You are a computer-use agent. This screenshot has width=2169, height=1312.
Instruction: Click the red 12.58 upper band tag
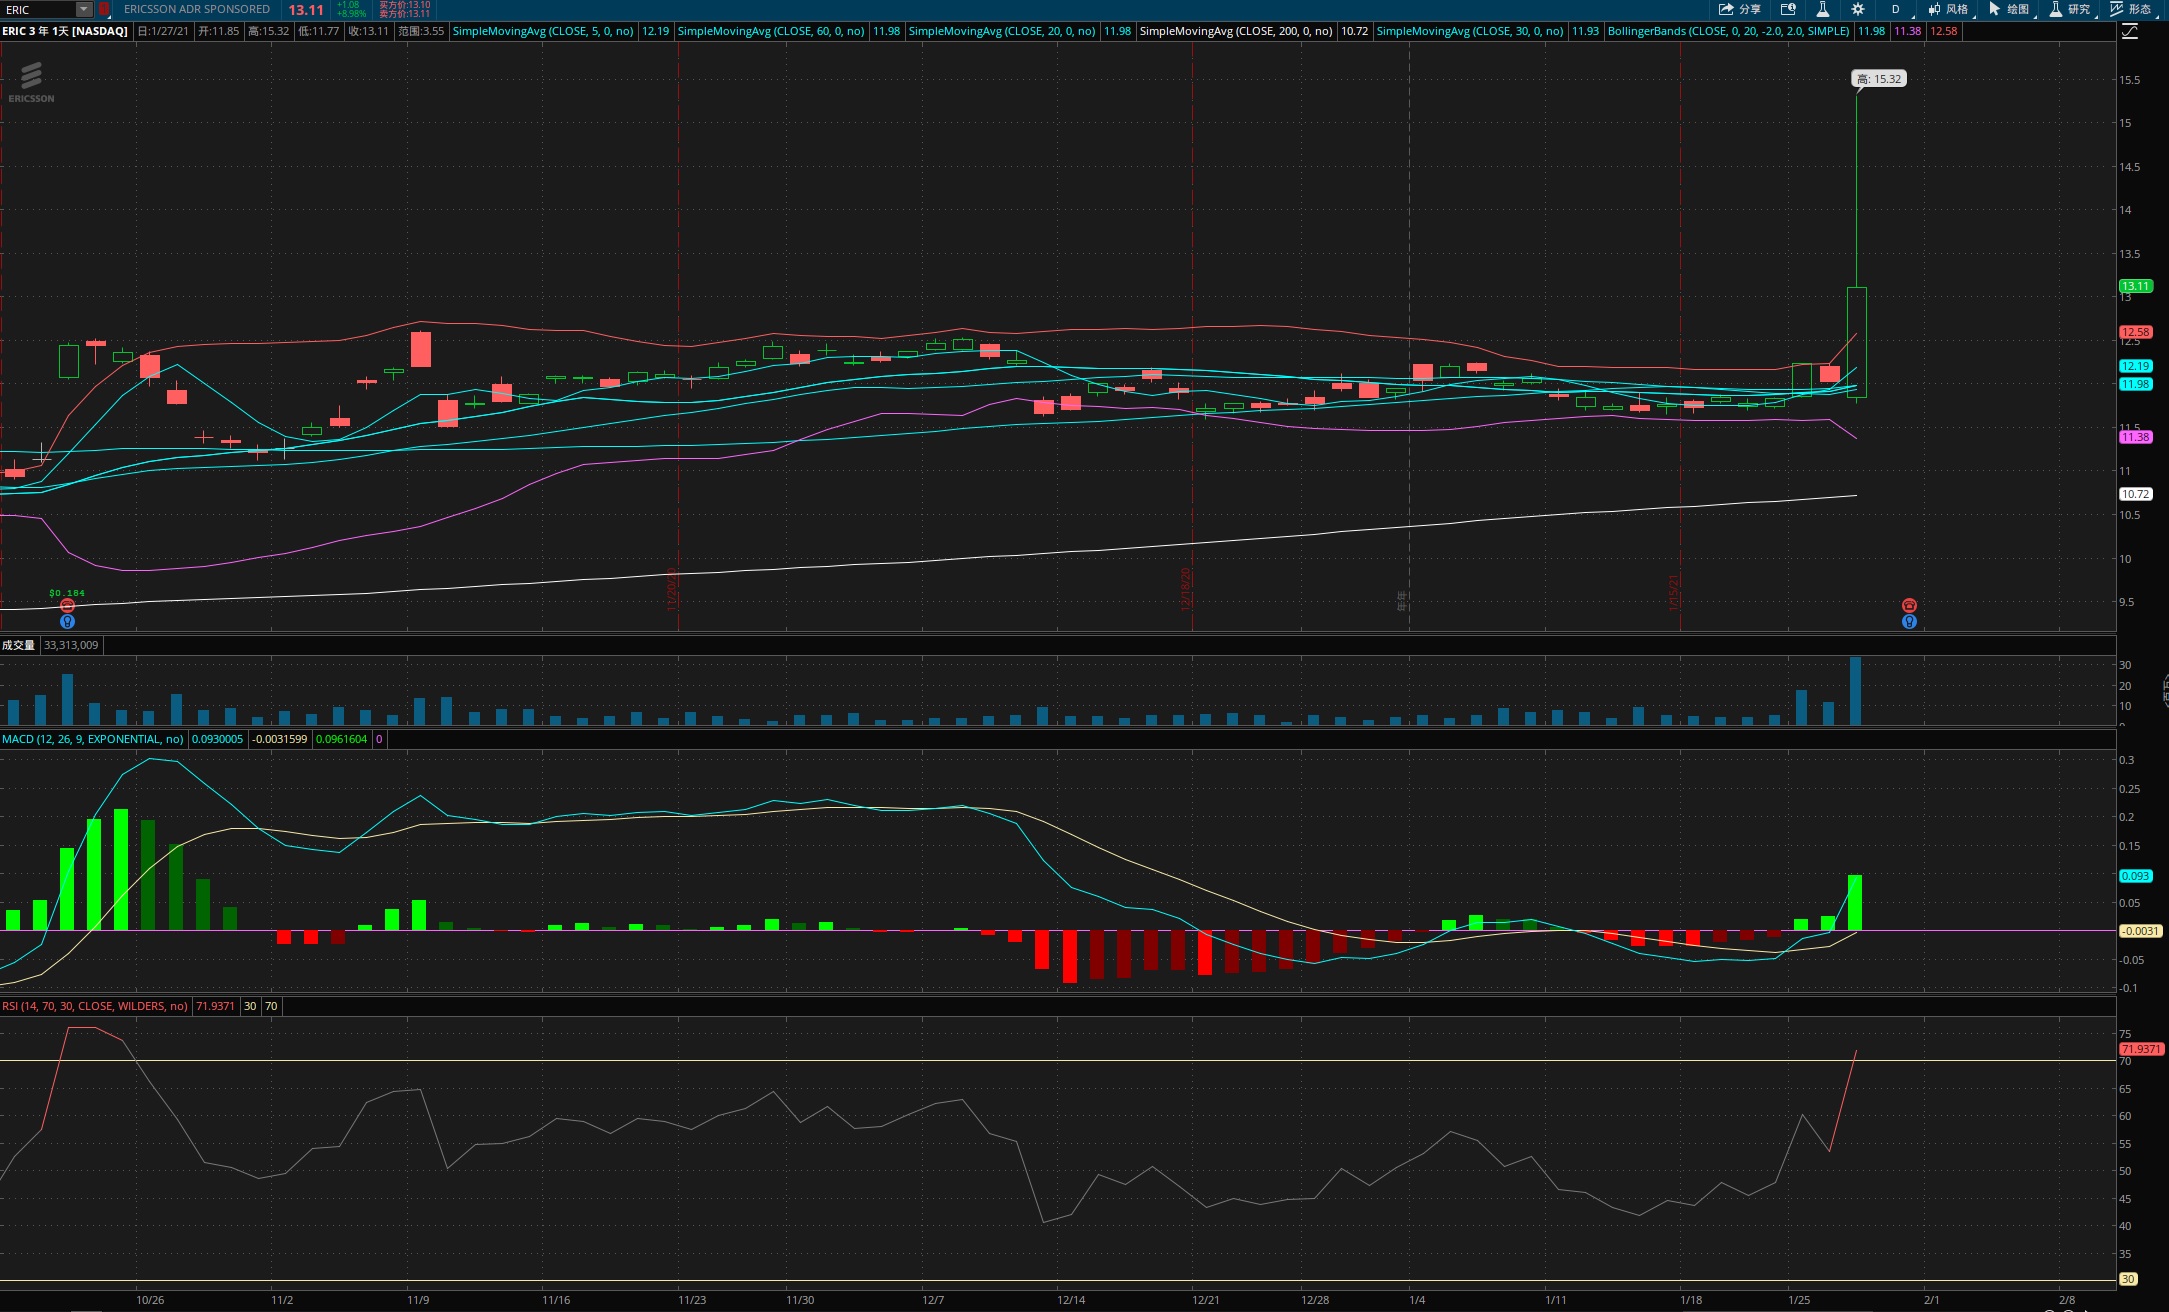click(2135, 332)
